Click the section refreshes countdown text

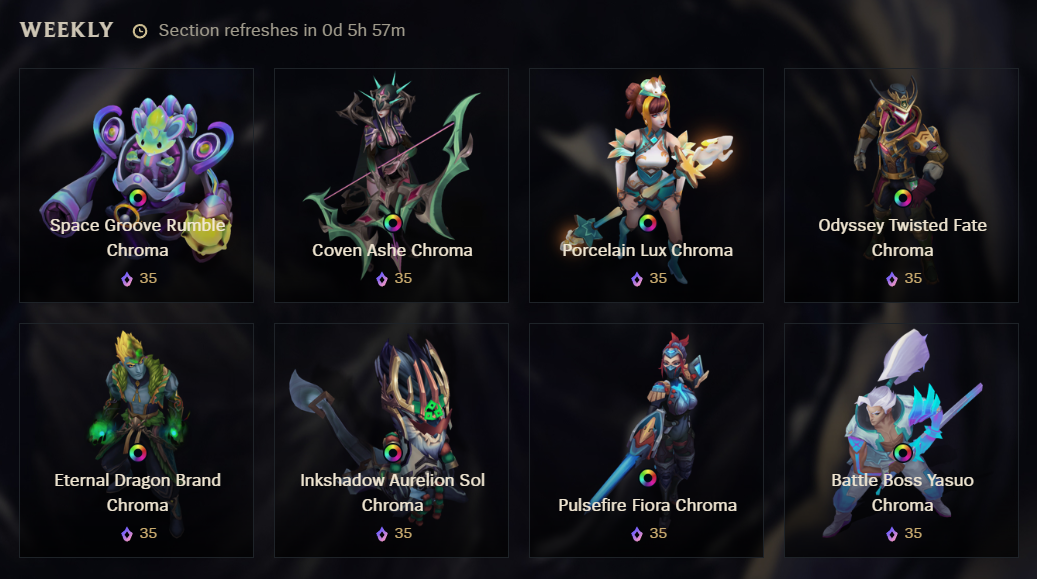coord(282,30)
